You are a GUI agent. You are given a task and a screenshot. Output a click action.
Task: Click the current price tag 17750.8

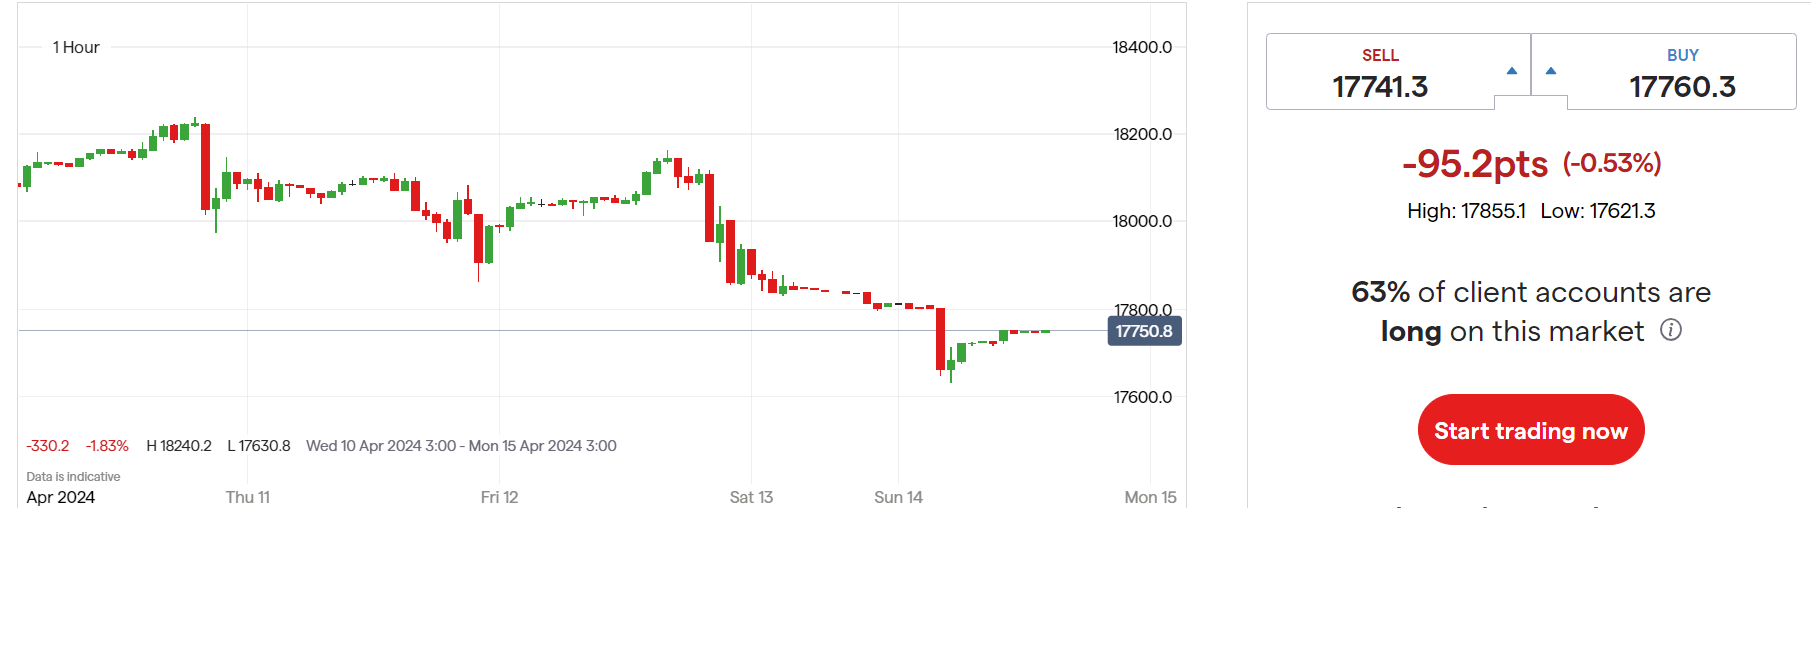click(x=1144, y=331)
